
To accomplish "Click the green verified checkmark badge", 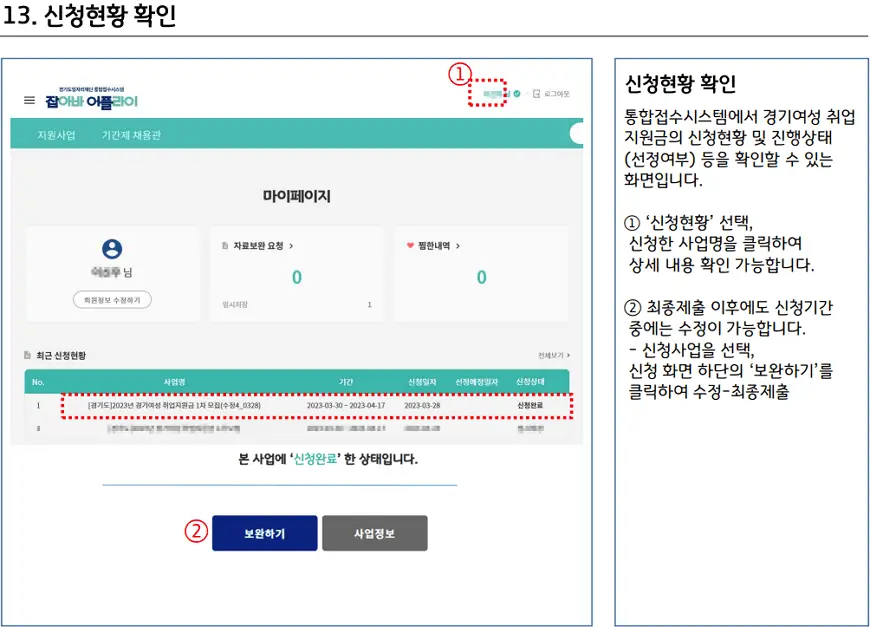I will (x=517, y=93).
